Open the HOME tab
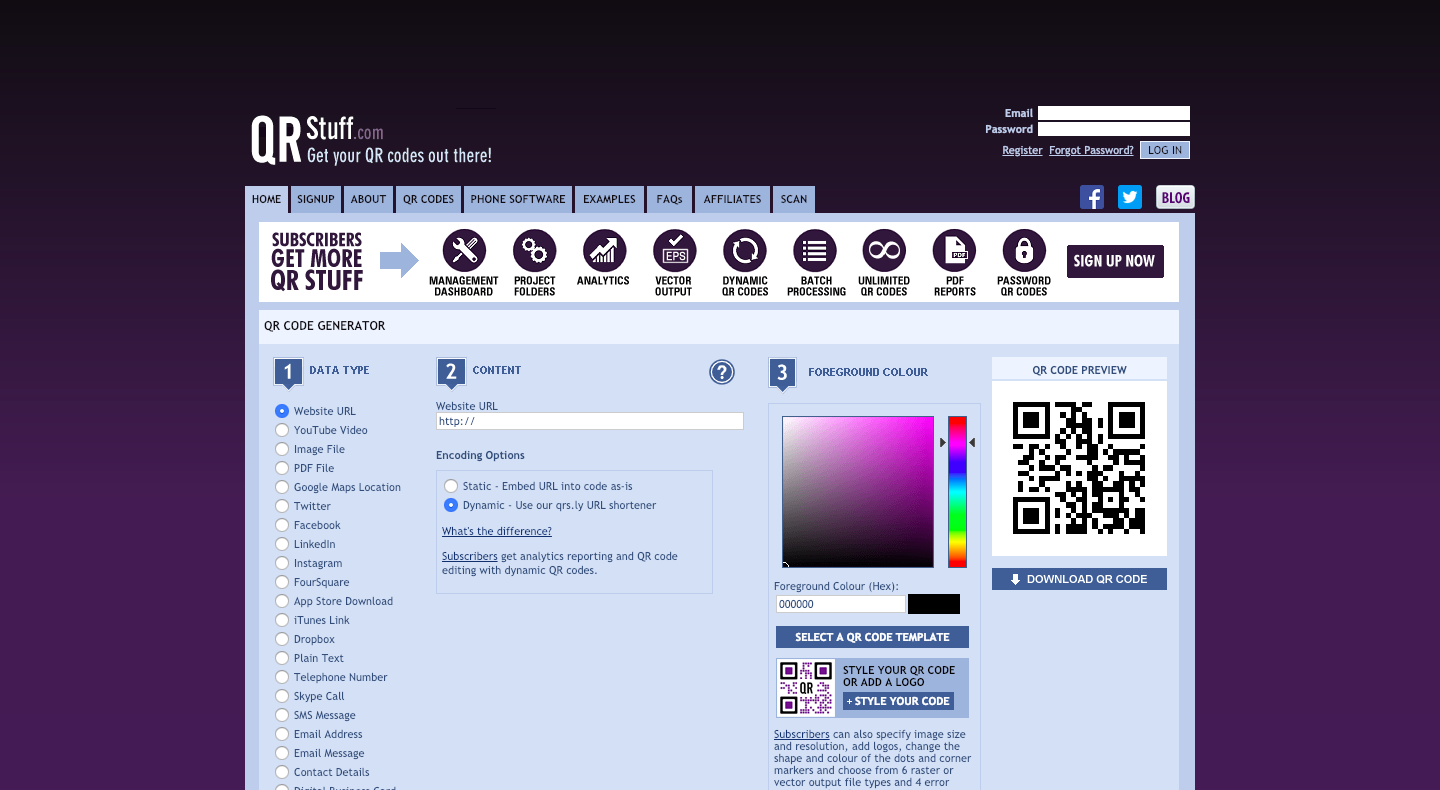Viewport: 1440px width, 790px height. [266, 199]
